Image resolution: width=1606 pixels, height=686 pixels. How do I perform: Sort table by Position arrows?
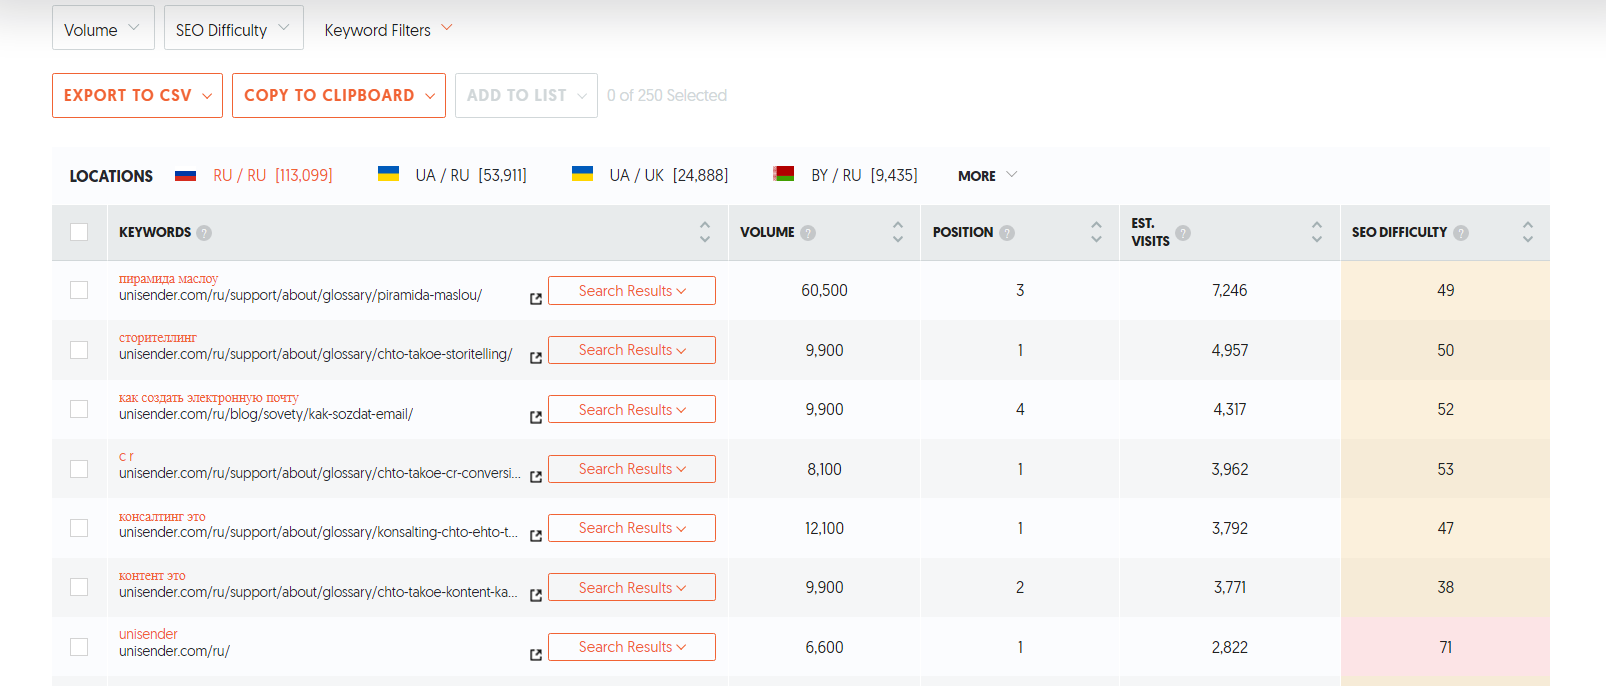[1096, 232]
